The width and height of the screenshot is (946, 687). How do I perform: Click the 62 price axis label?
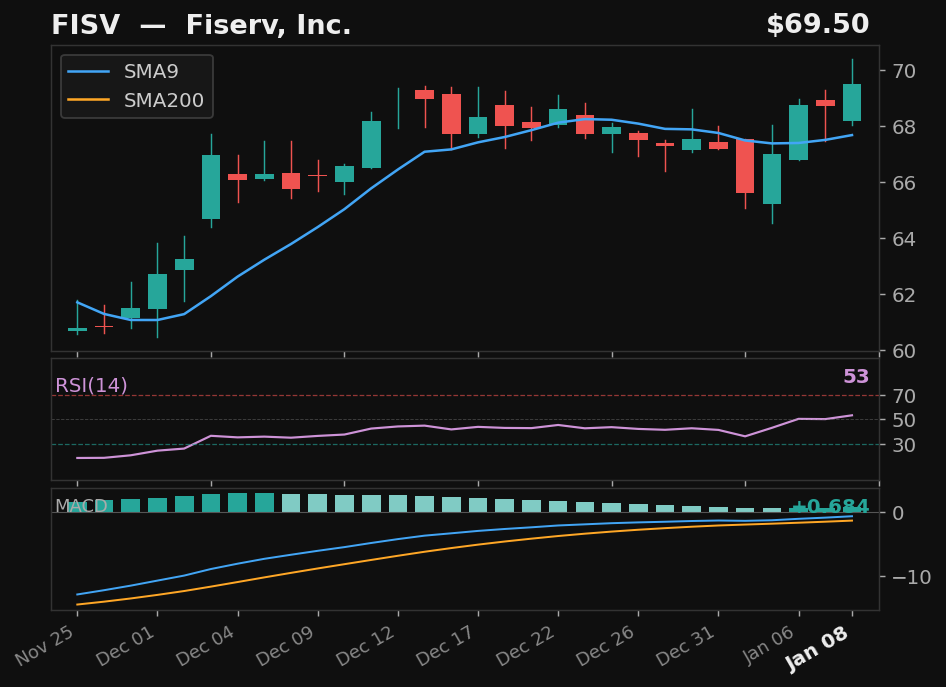click(904, 295)
